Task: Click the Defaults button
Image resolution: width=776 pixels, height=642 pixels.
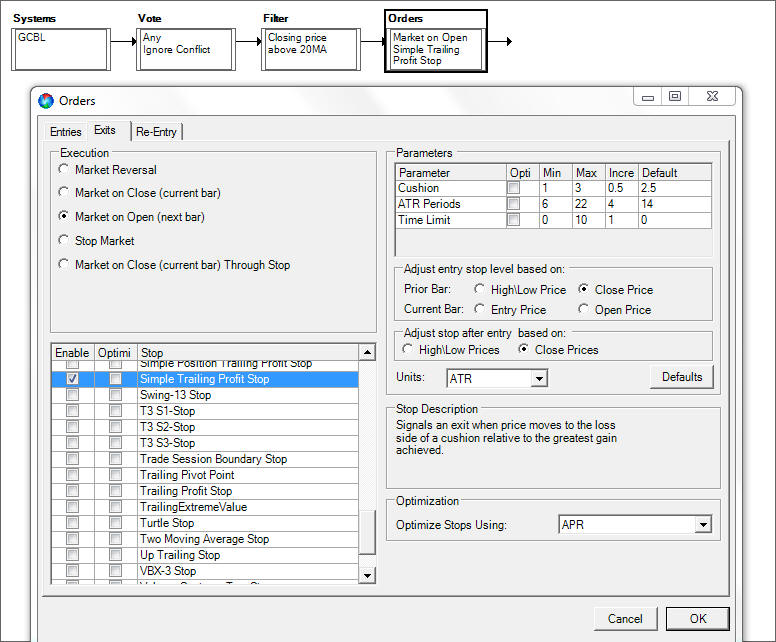Action: [x=681, y=377]
